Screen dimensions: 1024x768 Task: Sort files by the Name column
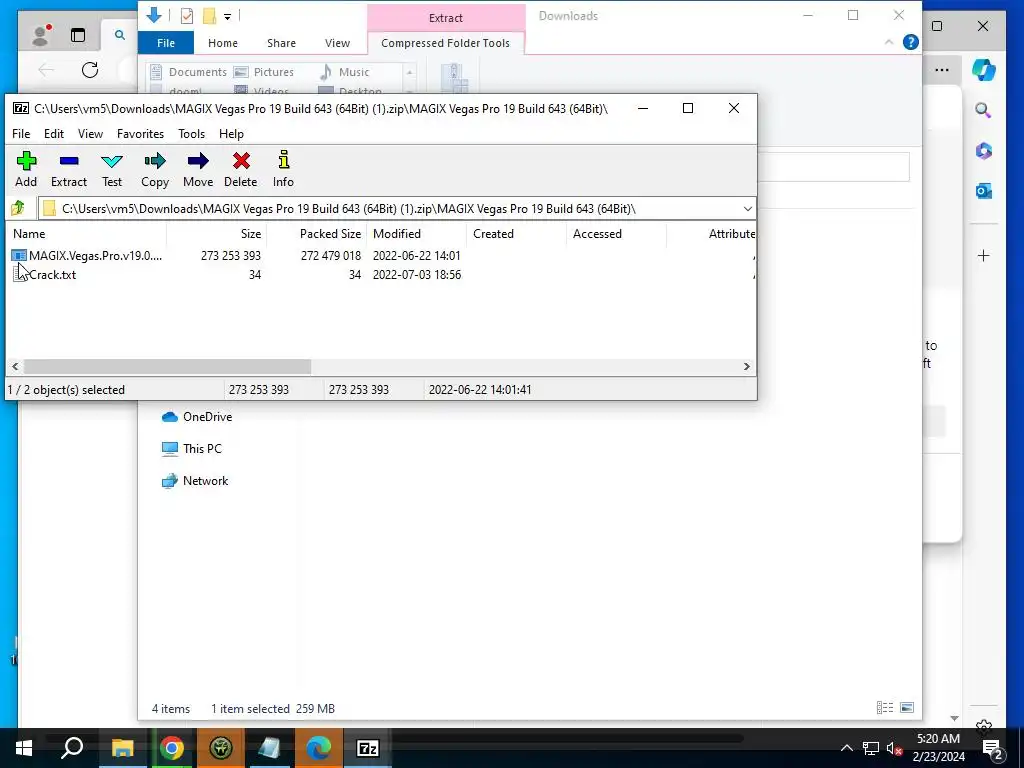click(x=87, y=234)
